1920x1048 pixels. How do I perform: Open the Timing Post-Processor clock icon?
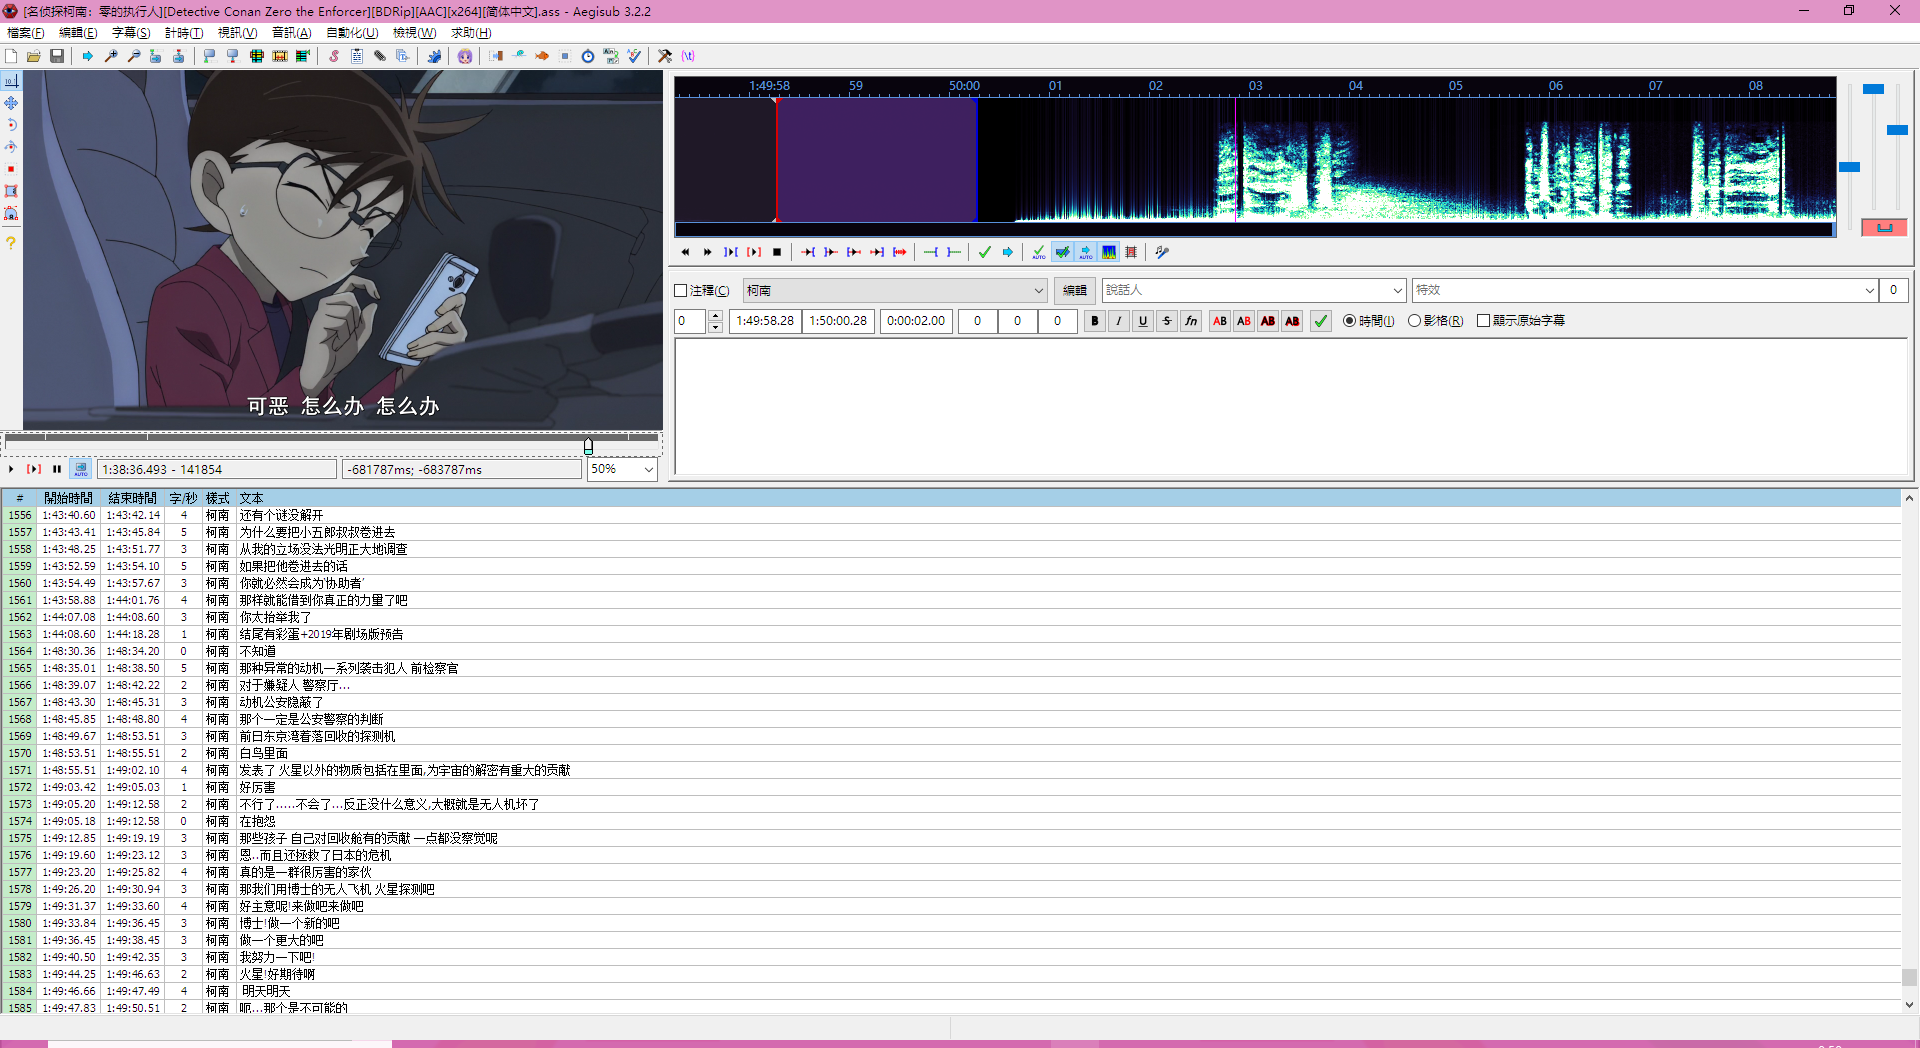[x=588, y=56]
